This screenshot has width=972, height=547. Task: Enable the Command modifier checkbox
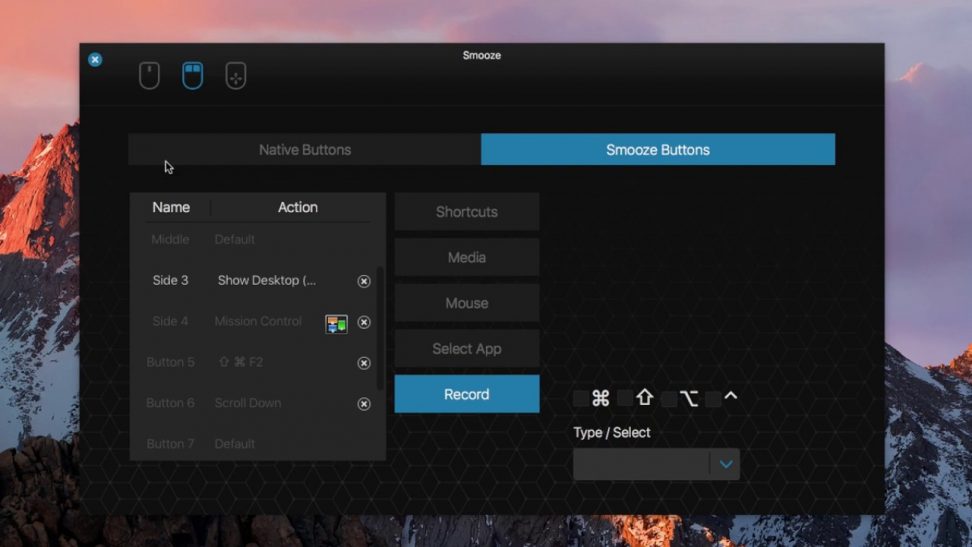(581, 399)
